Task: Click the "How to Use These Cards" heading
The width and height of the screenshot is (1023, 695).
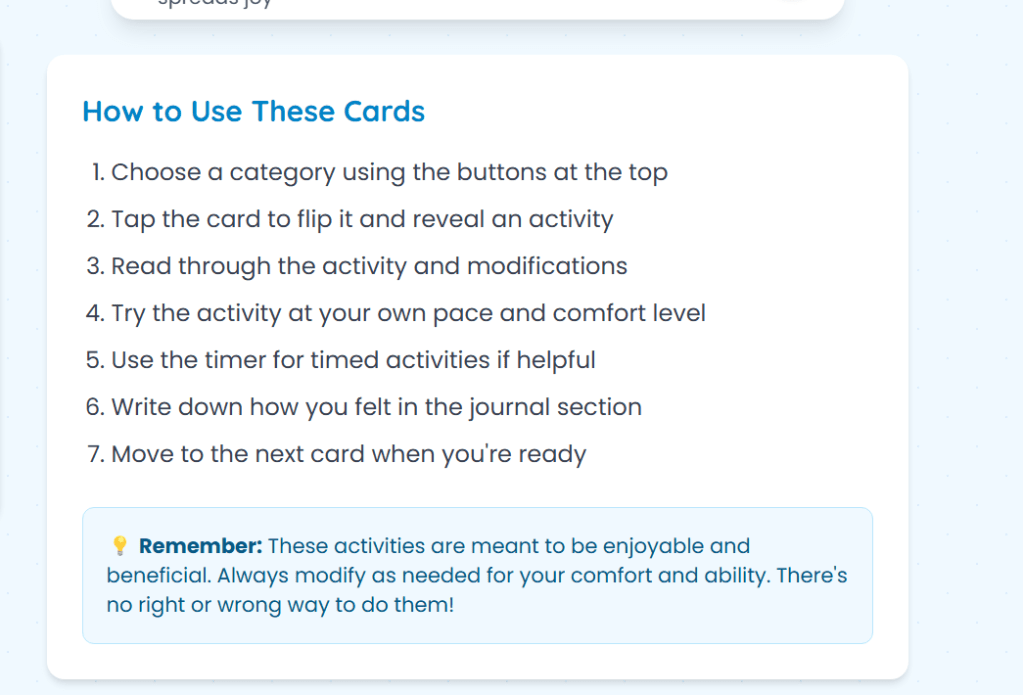Action: 253,111
